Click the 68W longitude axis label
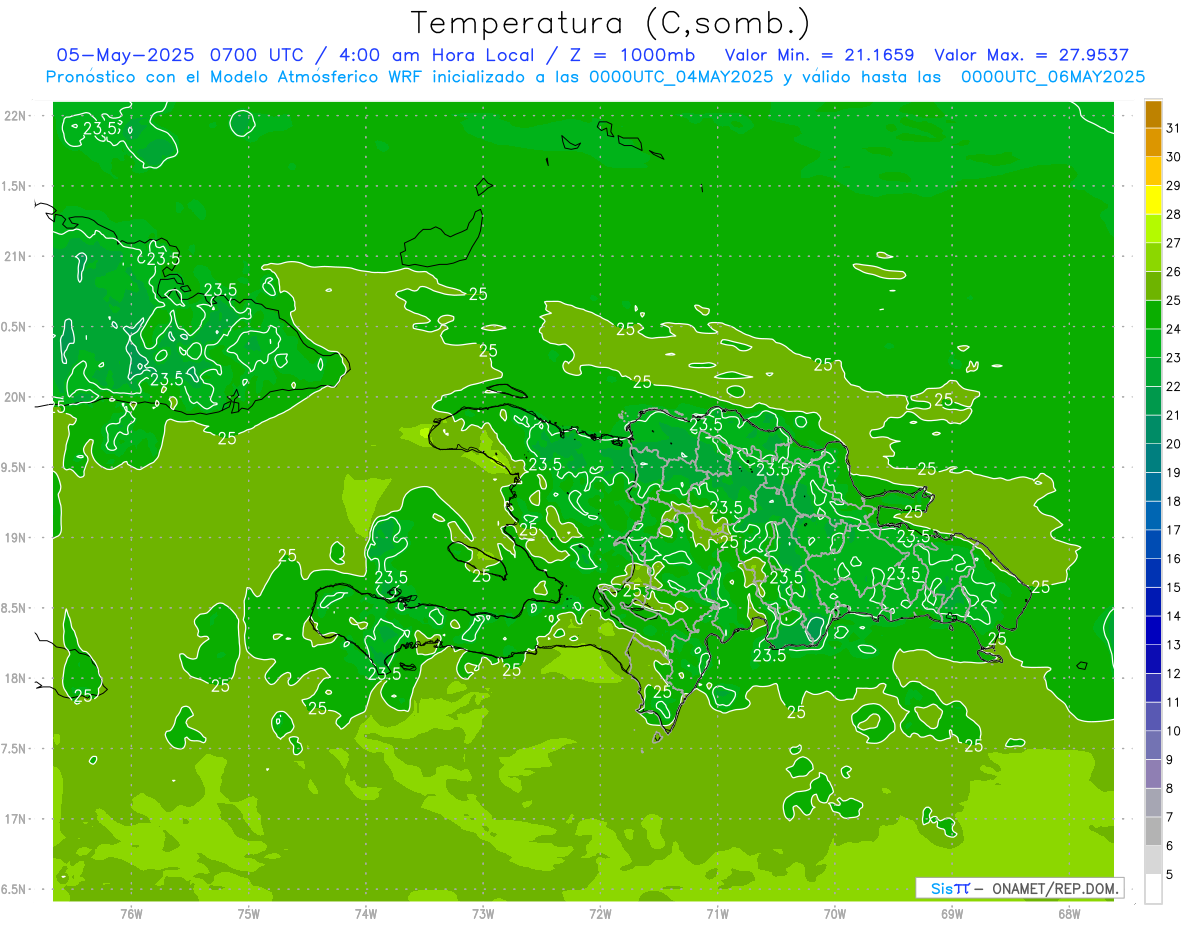The width and height of the screenshot is (1200, 927). click(x=1068, y=914)
